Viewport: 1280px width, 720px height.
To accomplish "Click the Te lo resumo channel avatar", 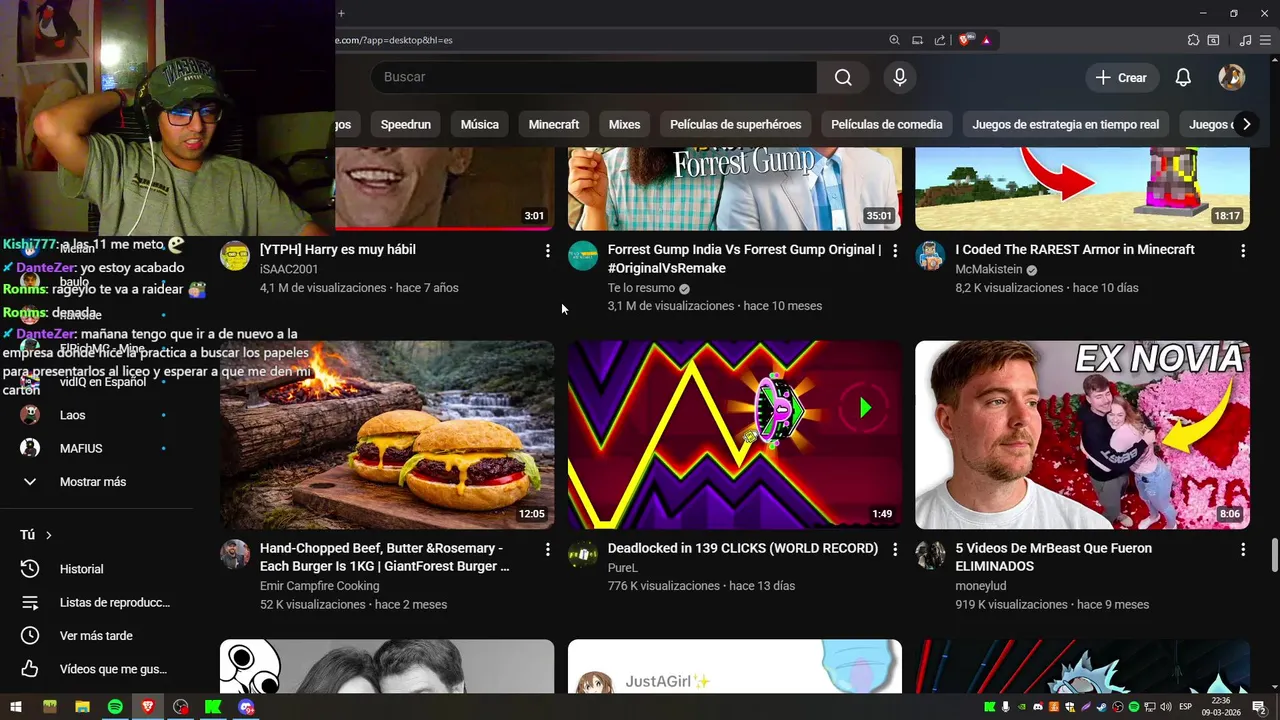I will (583, 256).
